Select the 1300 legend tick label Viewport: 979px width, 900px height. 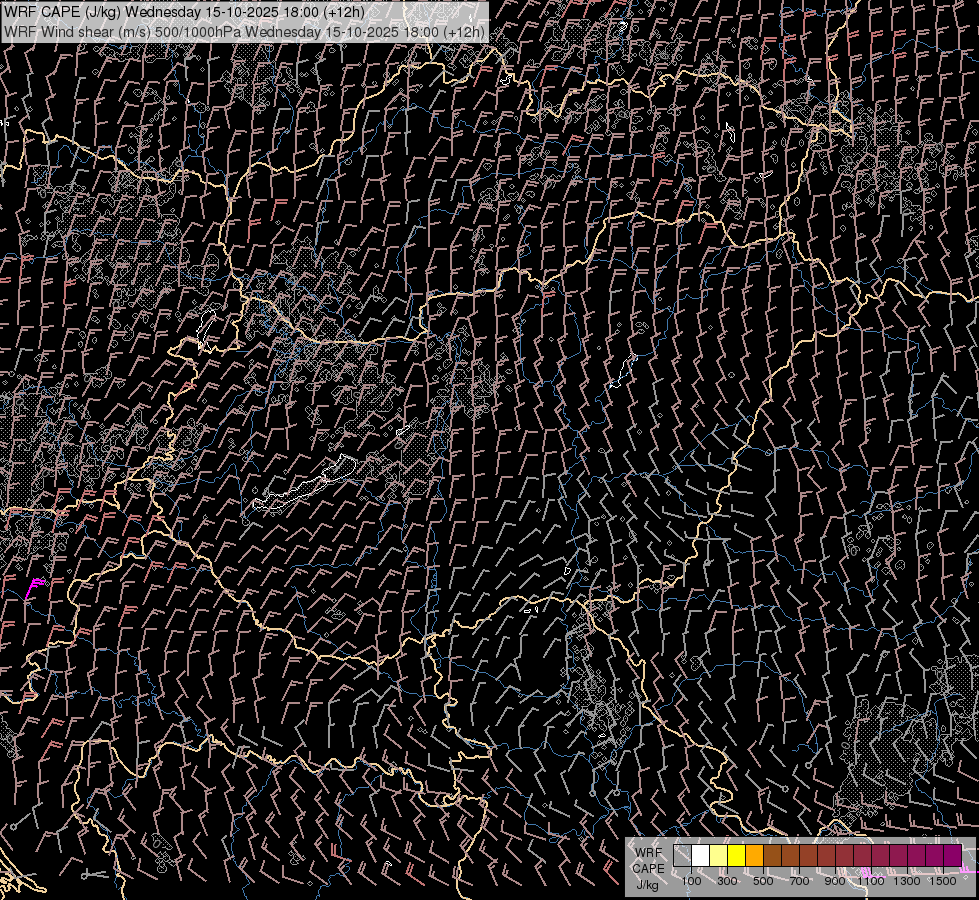[908, 881]
